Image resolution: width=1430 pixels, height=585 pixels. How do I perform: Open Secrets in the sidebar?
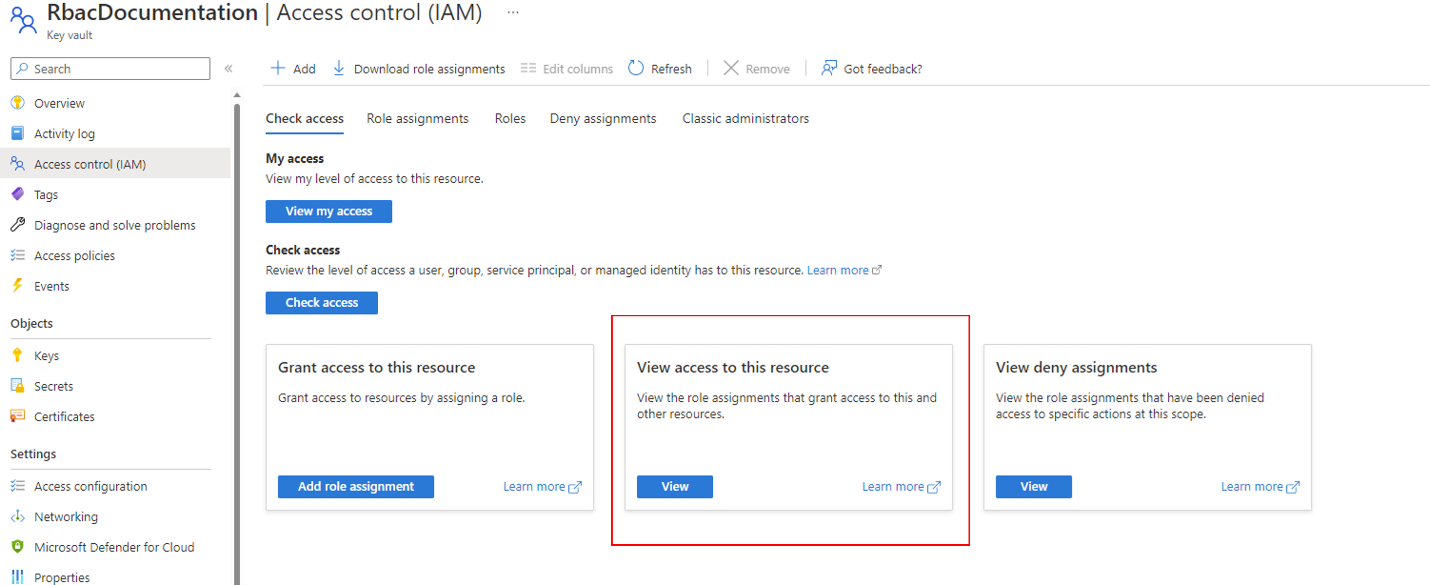(x=53, y=386)
